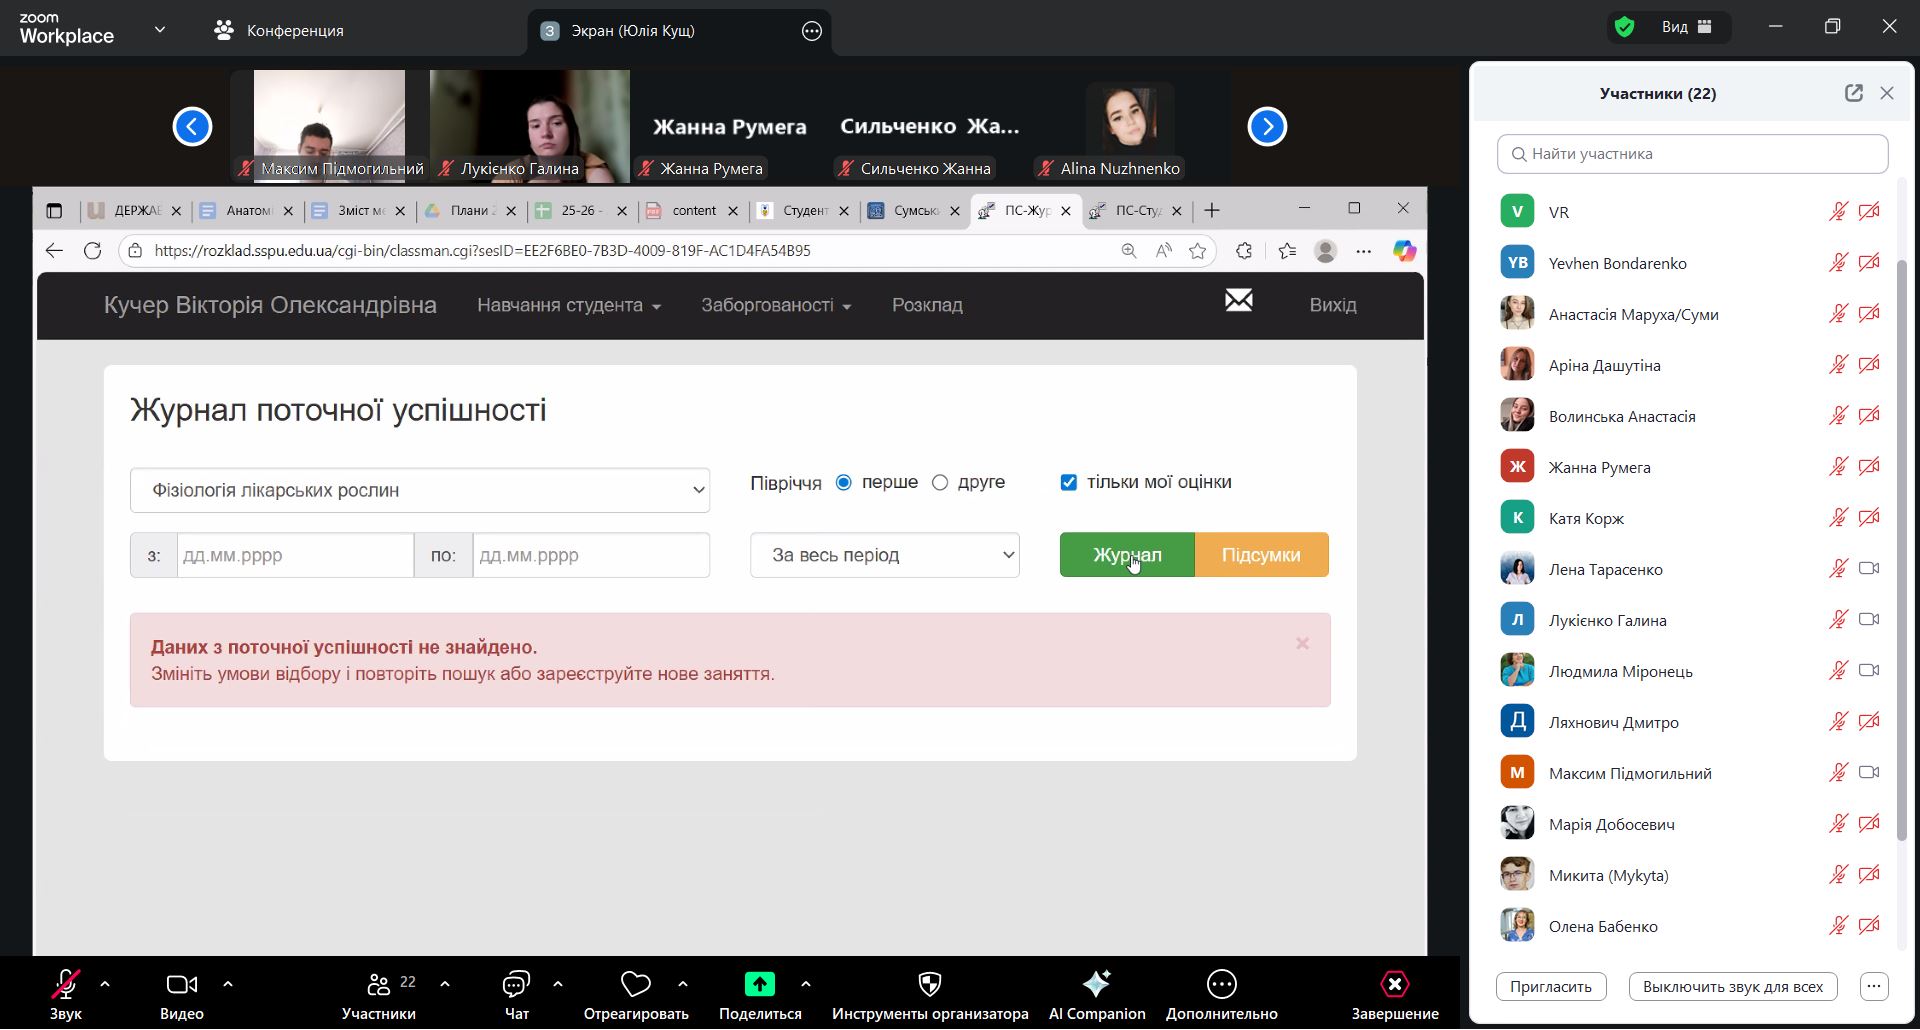This screenshot has height=1030, width=1920.
Task: Select the 'друге' semester radio button
Action: pos(940,483)
